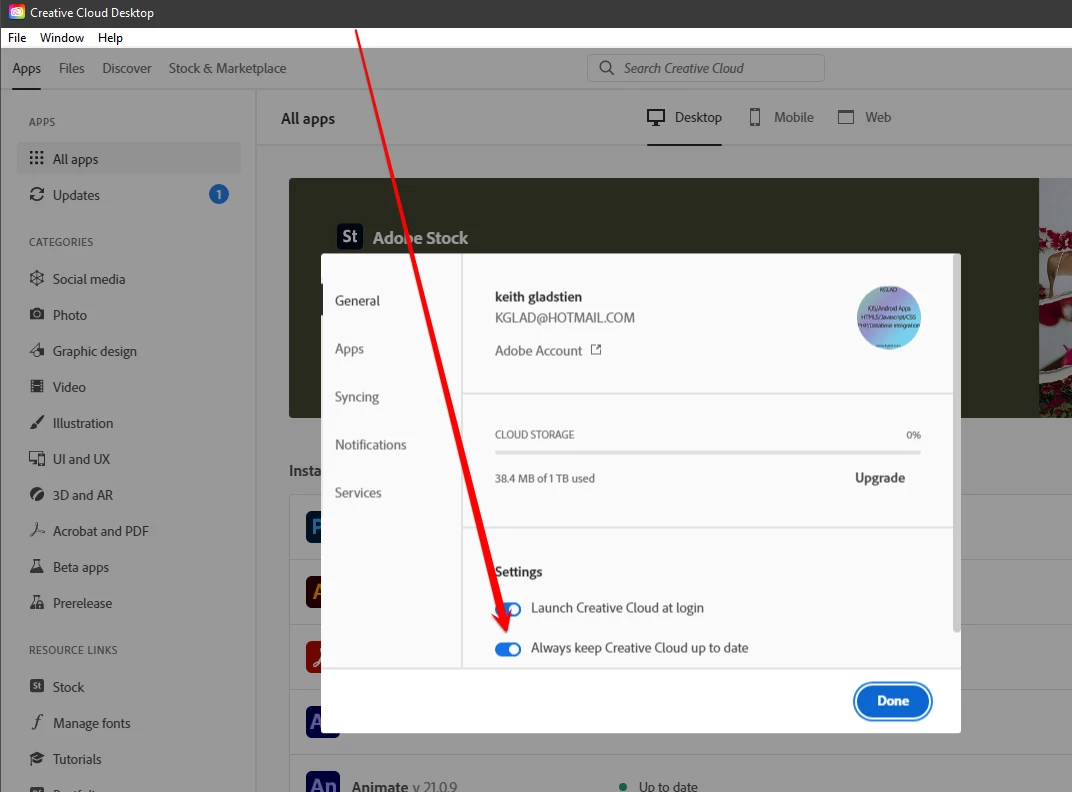Screen dimensions: 1072x792
Task: Click the Acrobat and PDF icon
Action: 37,530
